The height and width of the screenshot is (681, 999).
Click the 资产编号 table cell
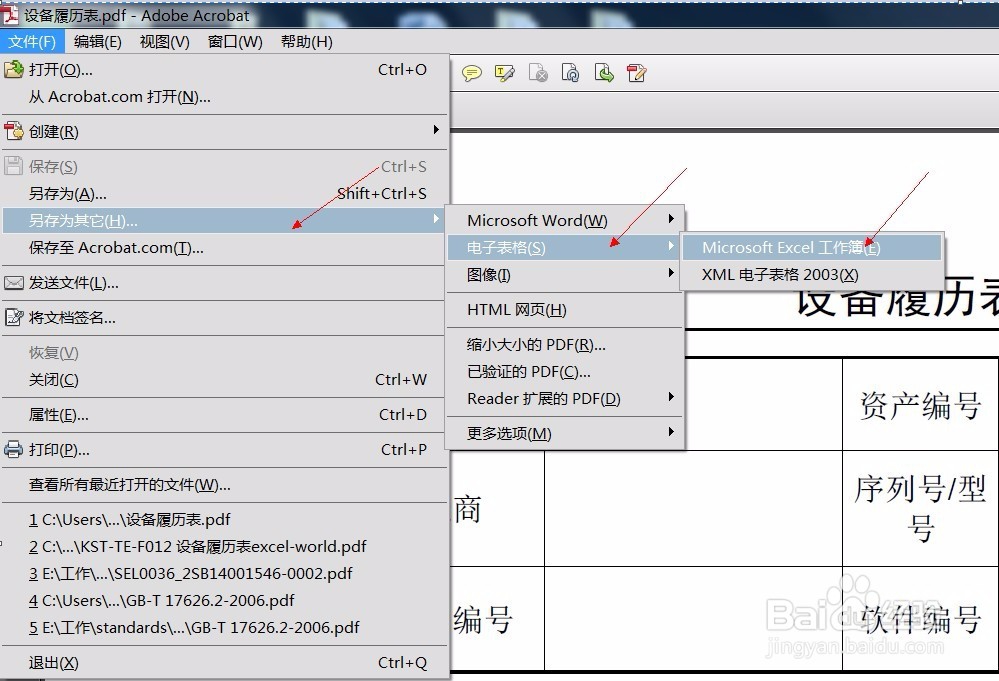(x=921, y=405)
